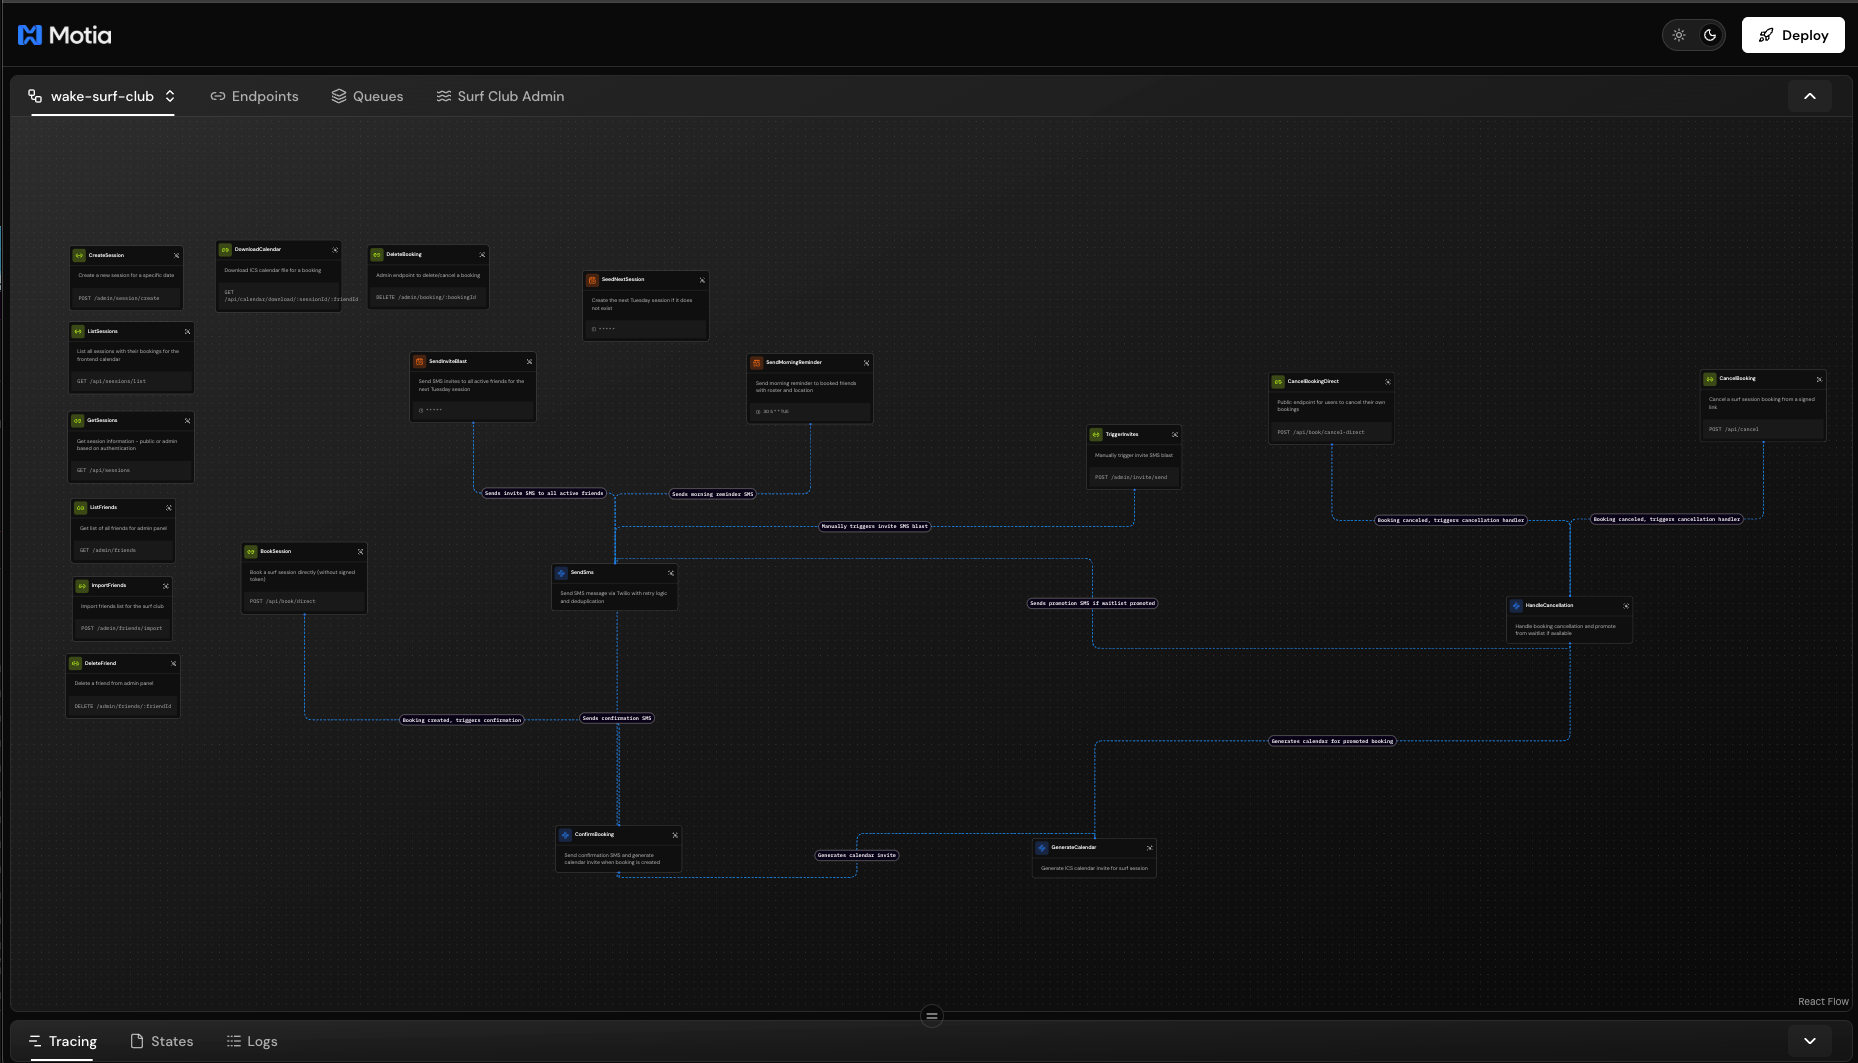
Task: Collapse the top panel with chevron up
Action: click(x=1809, y=96)
